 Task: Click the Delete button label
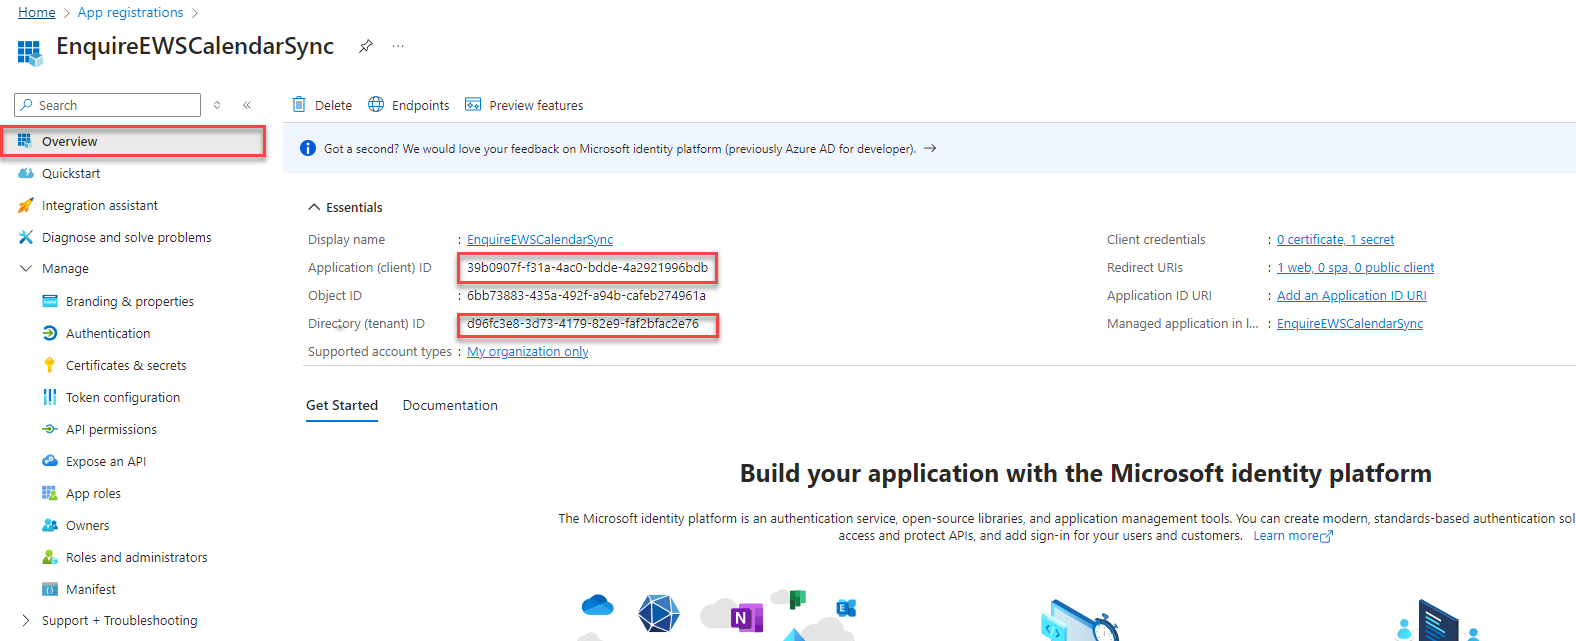tap(333, 105)
